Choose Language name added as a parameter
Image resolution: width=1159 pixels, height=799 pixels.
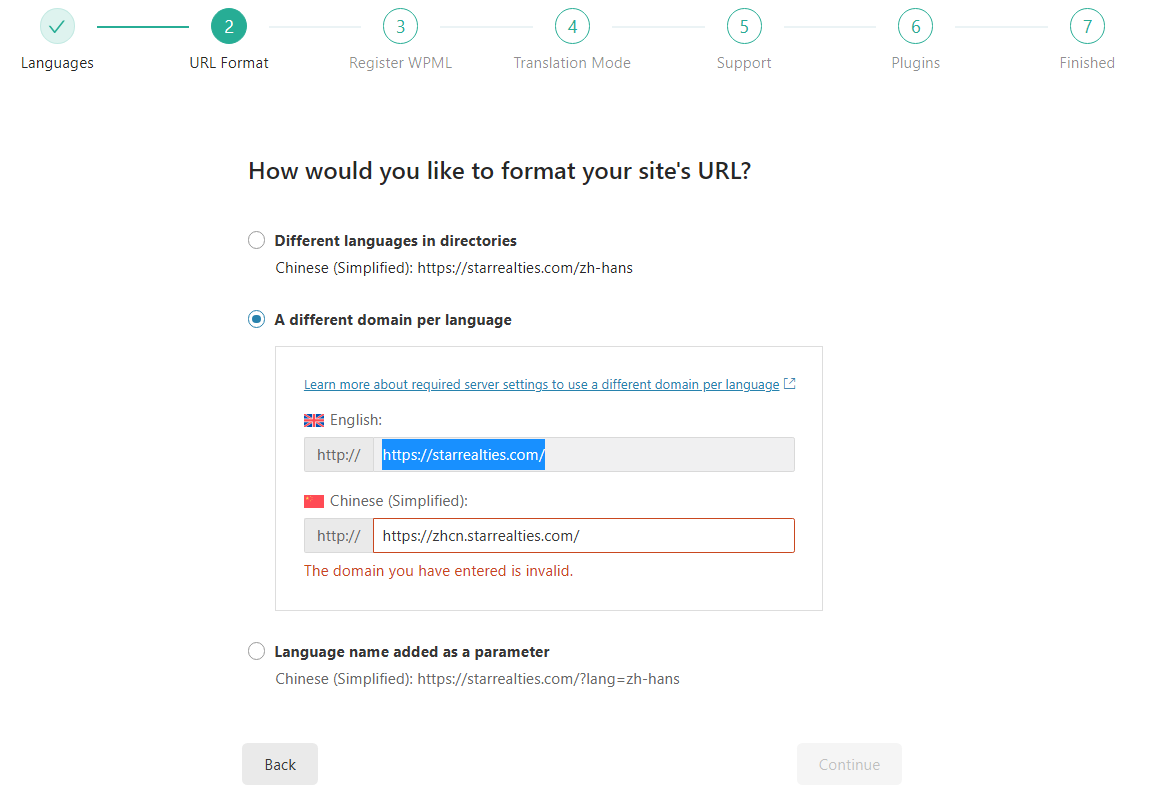click(x=256, y=651)
